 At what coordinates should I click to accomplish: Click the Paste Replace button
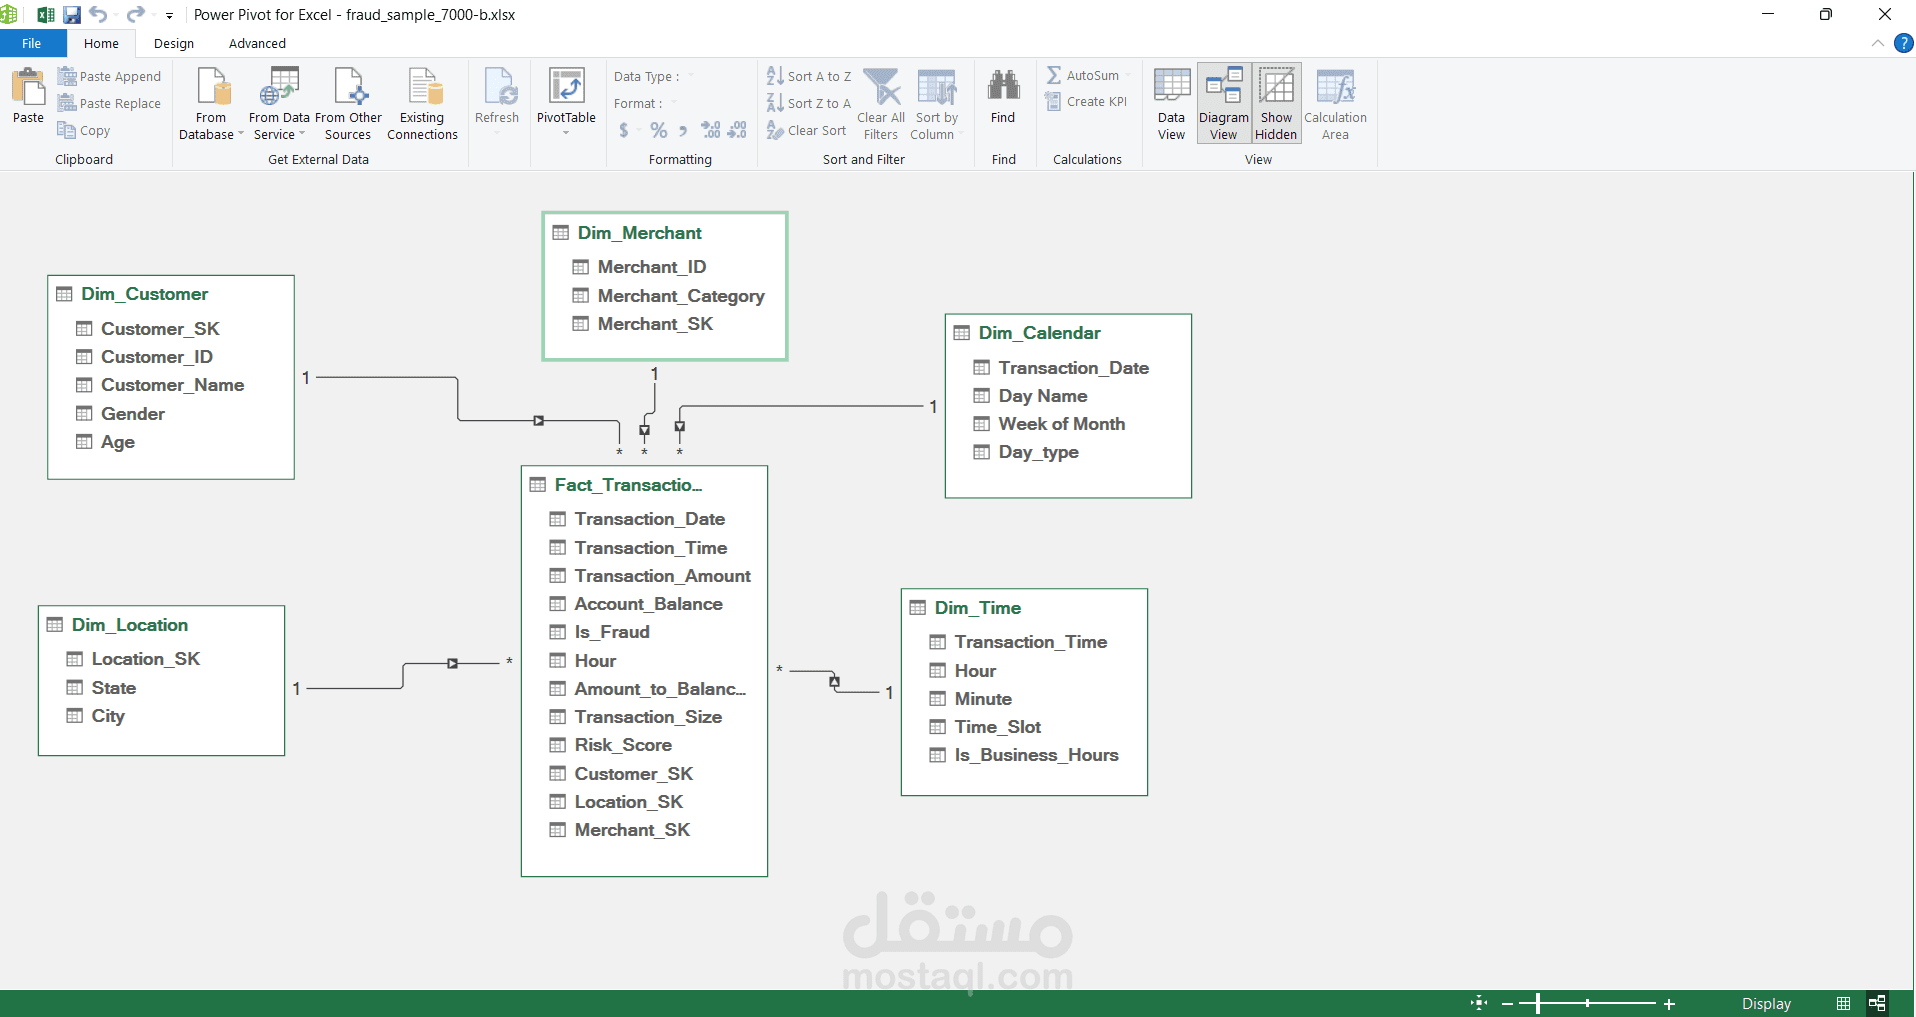pos(109,103)
